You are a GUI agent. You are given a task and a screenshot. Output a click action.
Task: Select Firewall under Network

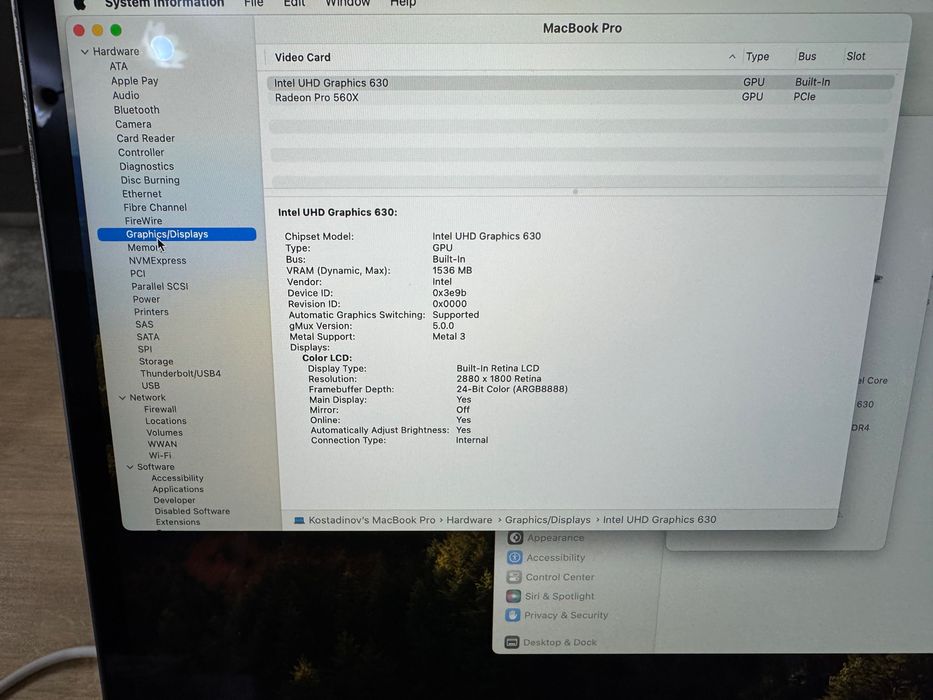click(160, 410)
